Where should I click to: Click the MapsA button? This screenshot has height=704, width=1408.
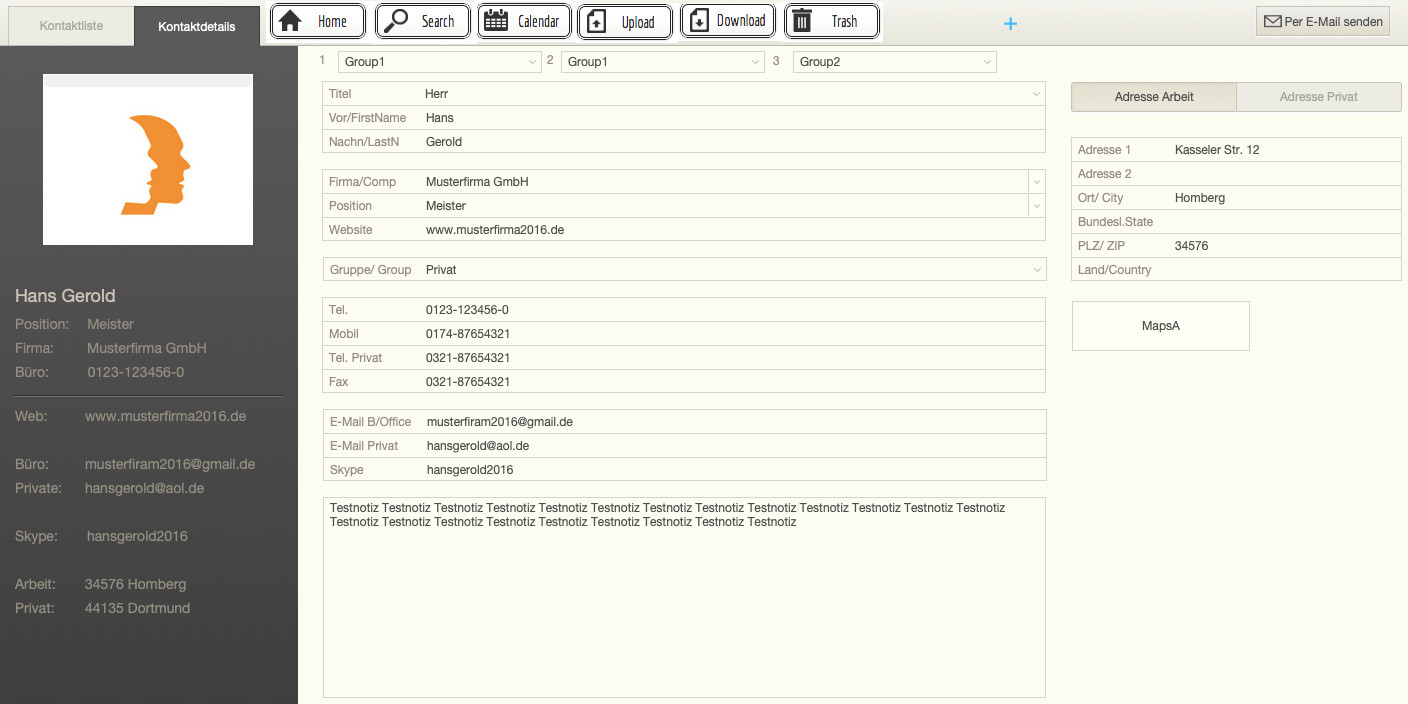click(x=1161, y=326)
